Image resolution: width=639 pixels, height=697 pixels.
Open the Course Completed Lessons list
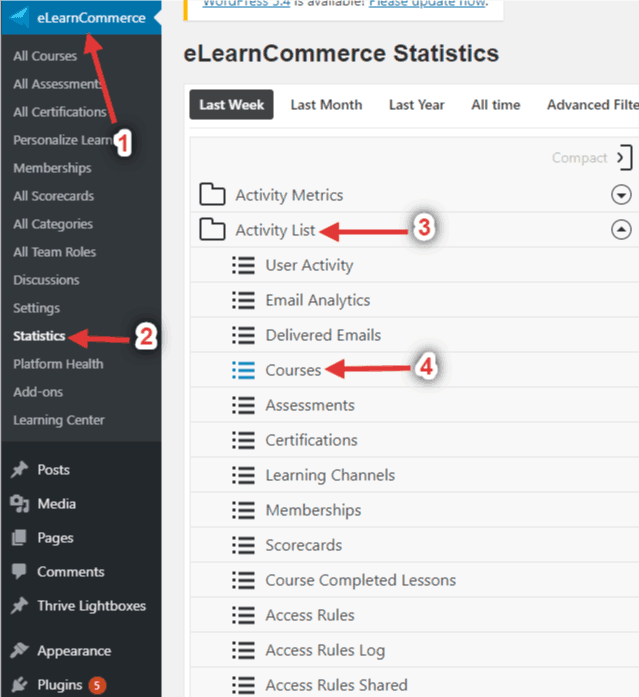(x=361, y=580)
